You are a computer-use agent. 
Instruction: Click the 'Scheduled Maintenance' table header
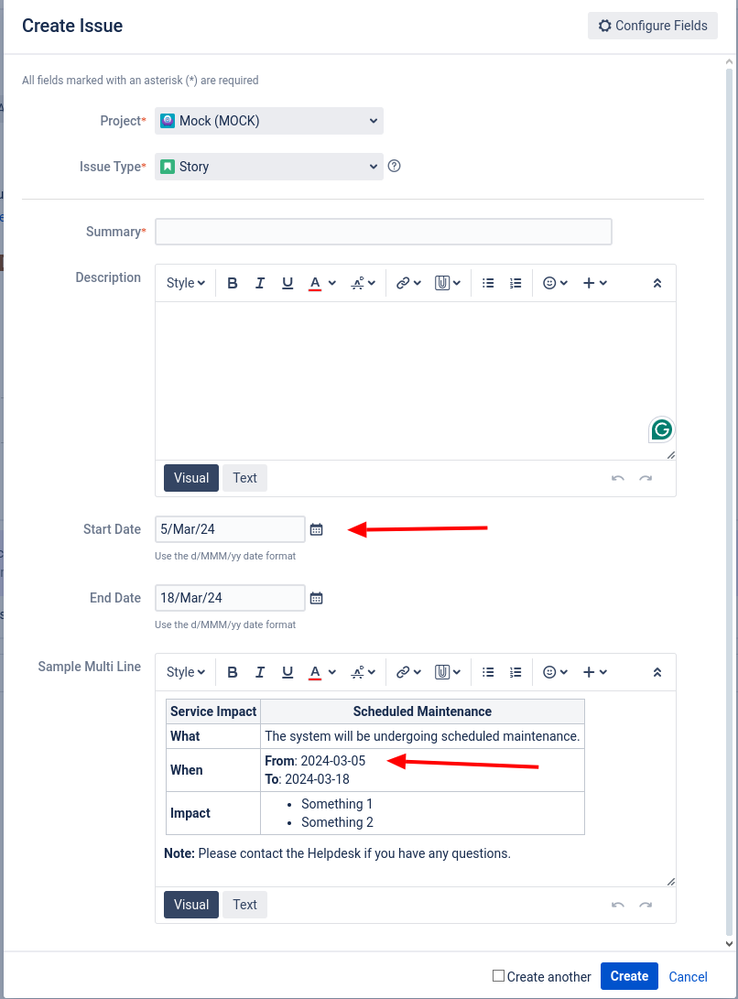click(423, 711)
